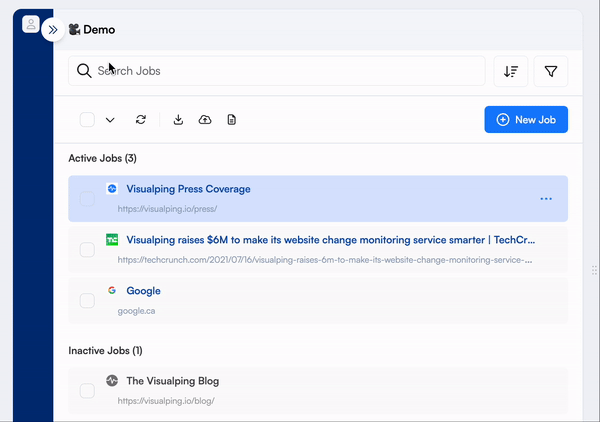Expand the sidebar with the double-chevron button
600x422 pixels.
click(x=53, y=29)
